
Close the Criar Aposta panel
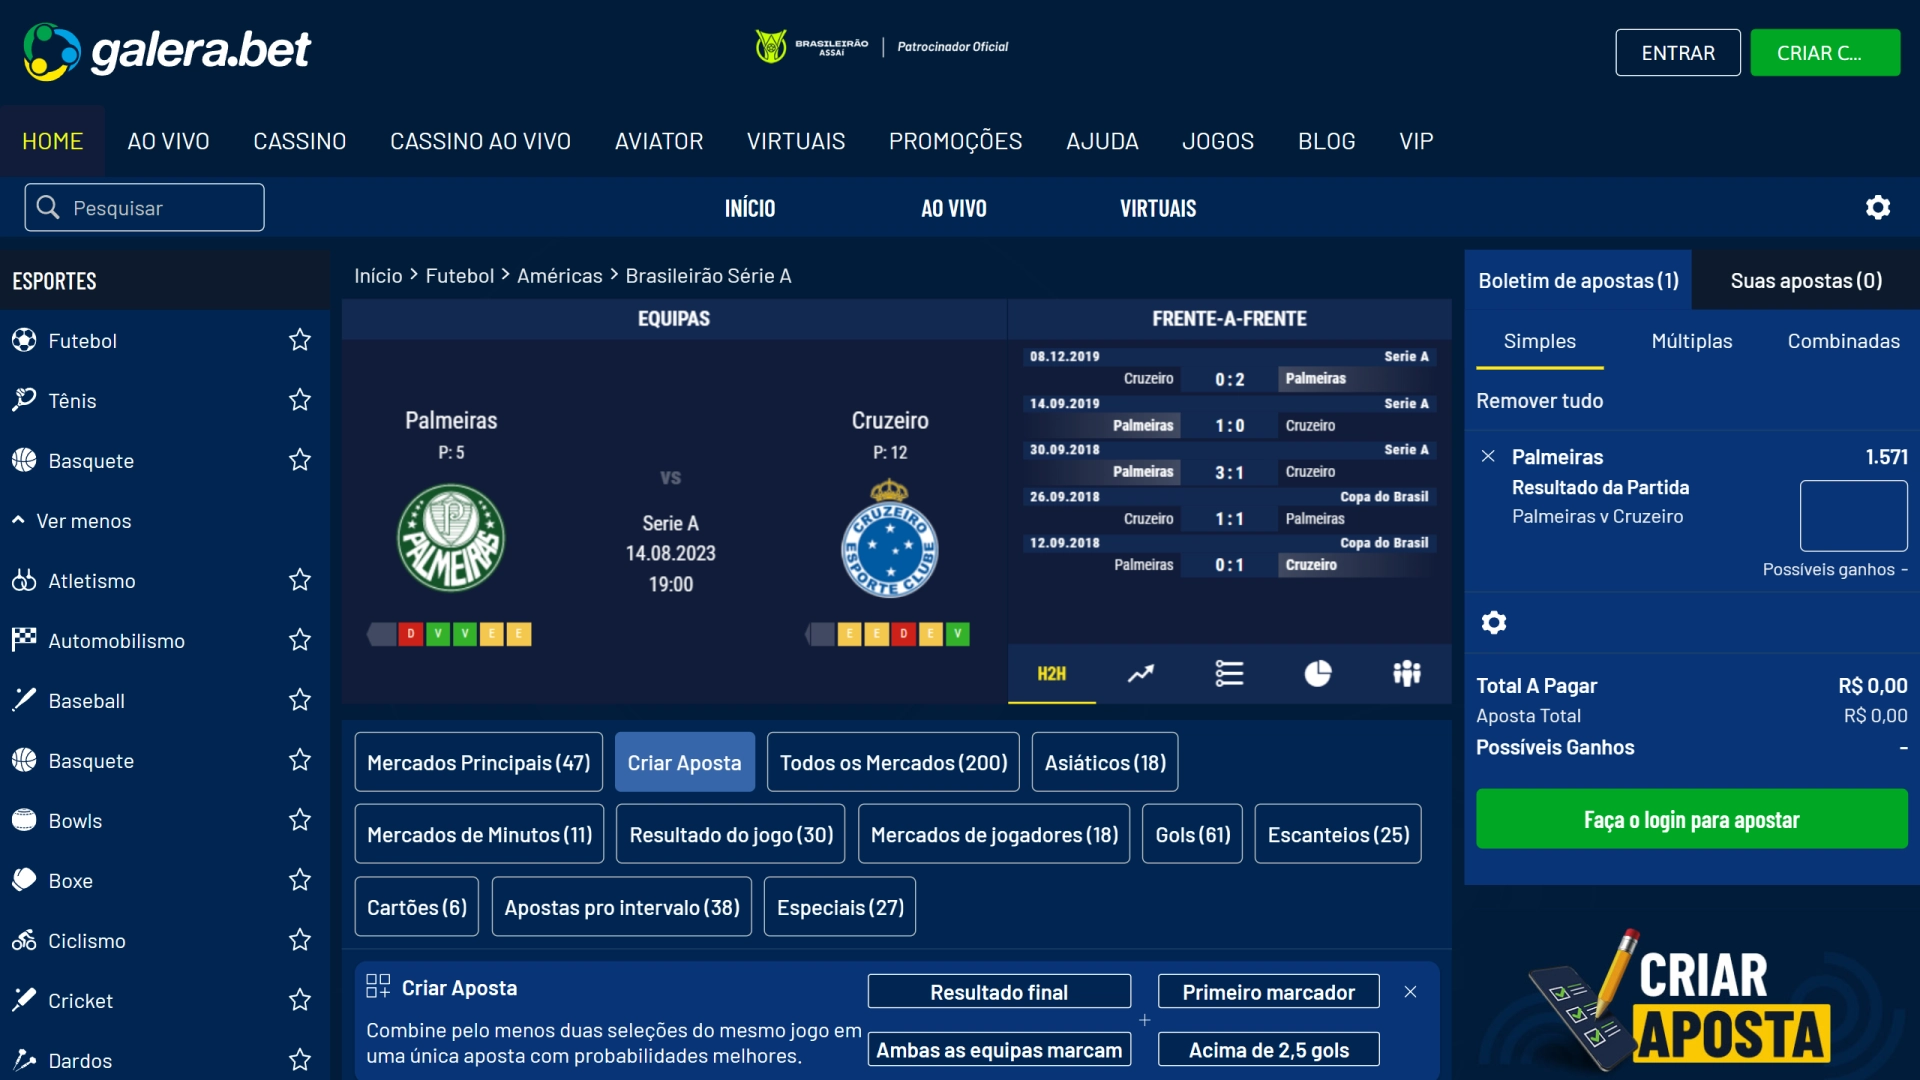point(1412,990)
